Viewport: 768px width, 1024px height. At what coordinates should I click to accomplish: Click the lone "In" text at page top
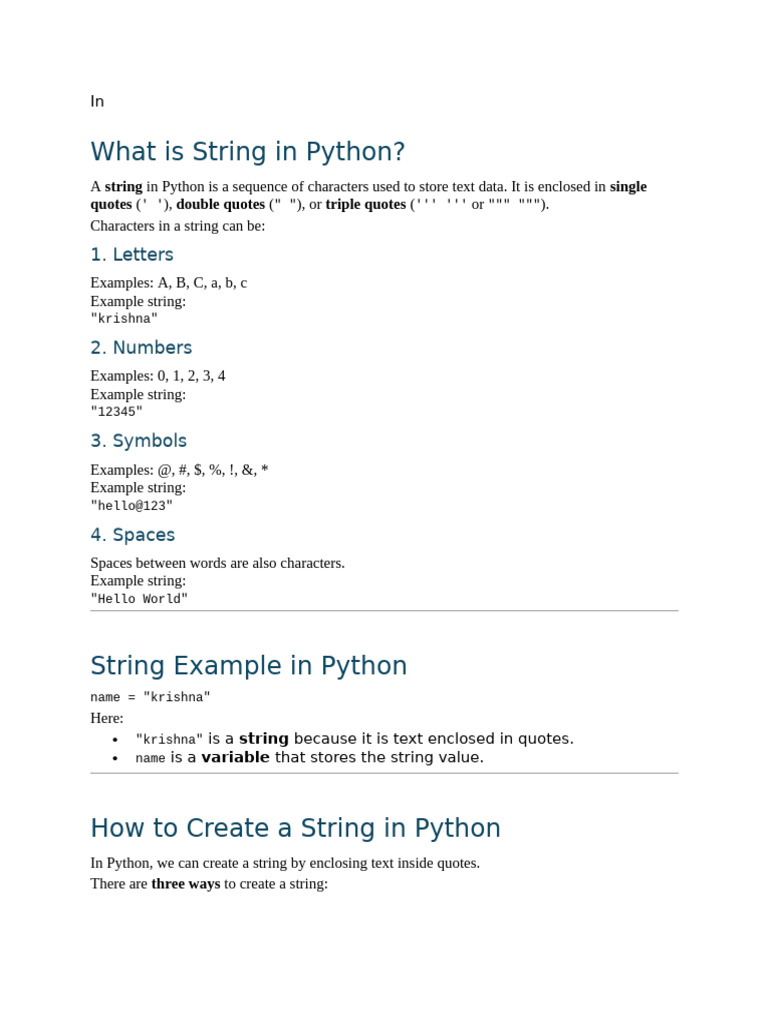(97, 101)
